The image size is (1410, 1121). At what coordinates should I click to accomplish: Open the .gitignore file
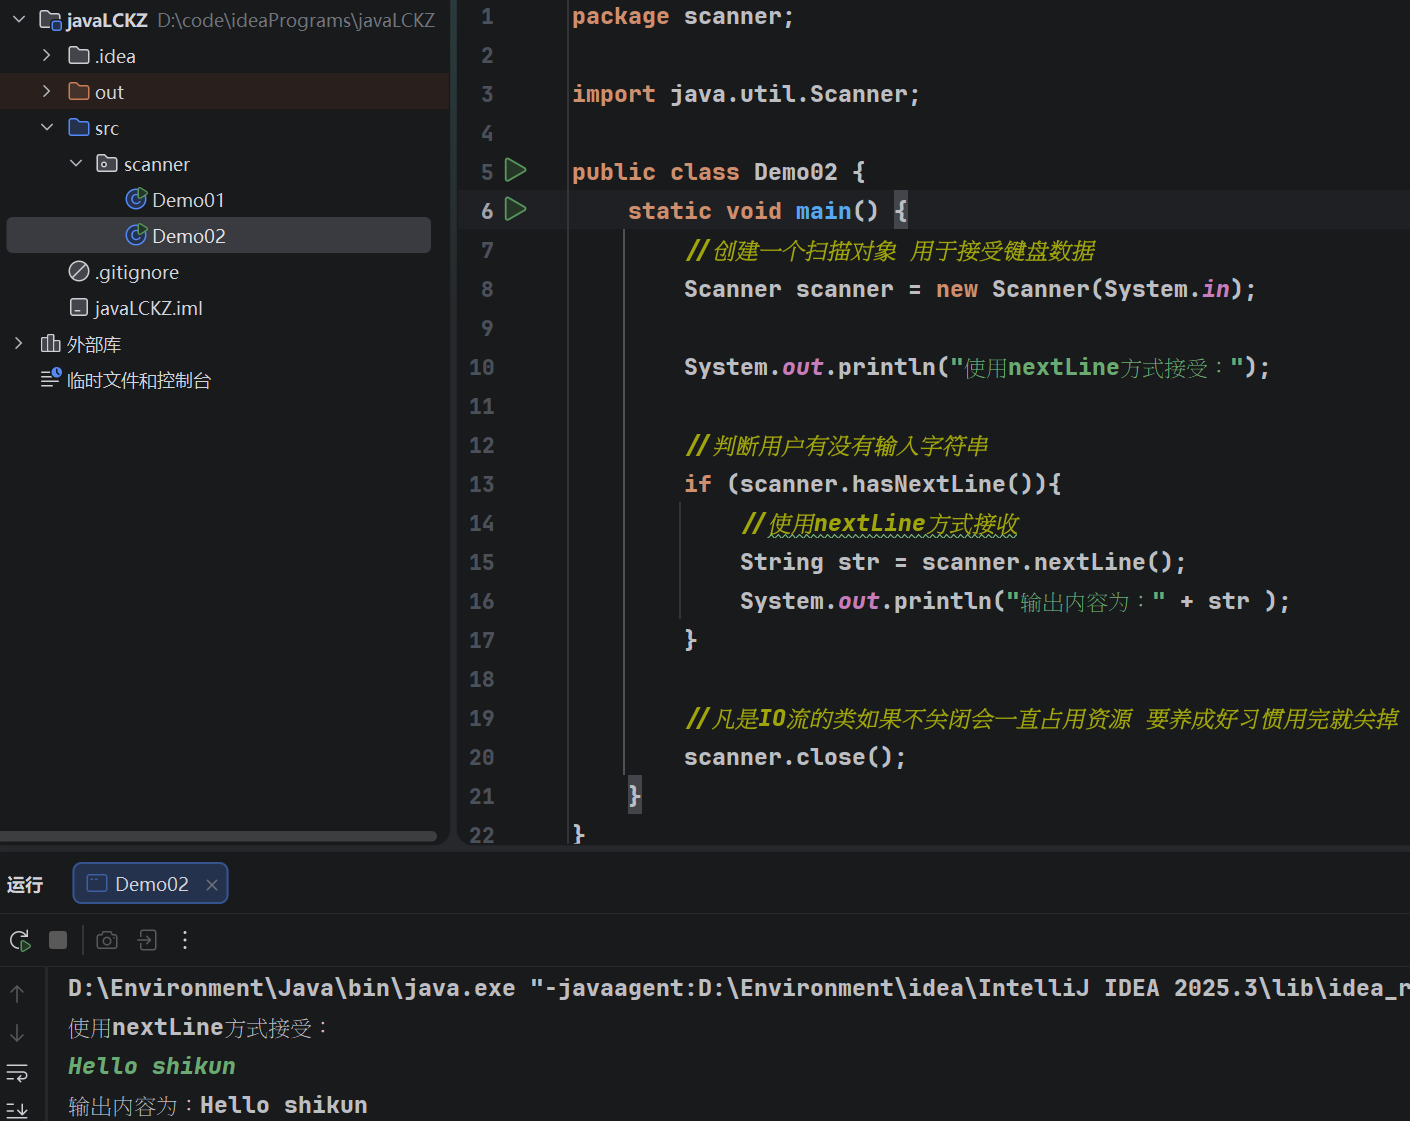click(136, 272)
